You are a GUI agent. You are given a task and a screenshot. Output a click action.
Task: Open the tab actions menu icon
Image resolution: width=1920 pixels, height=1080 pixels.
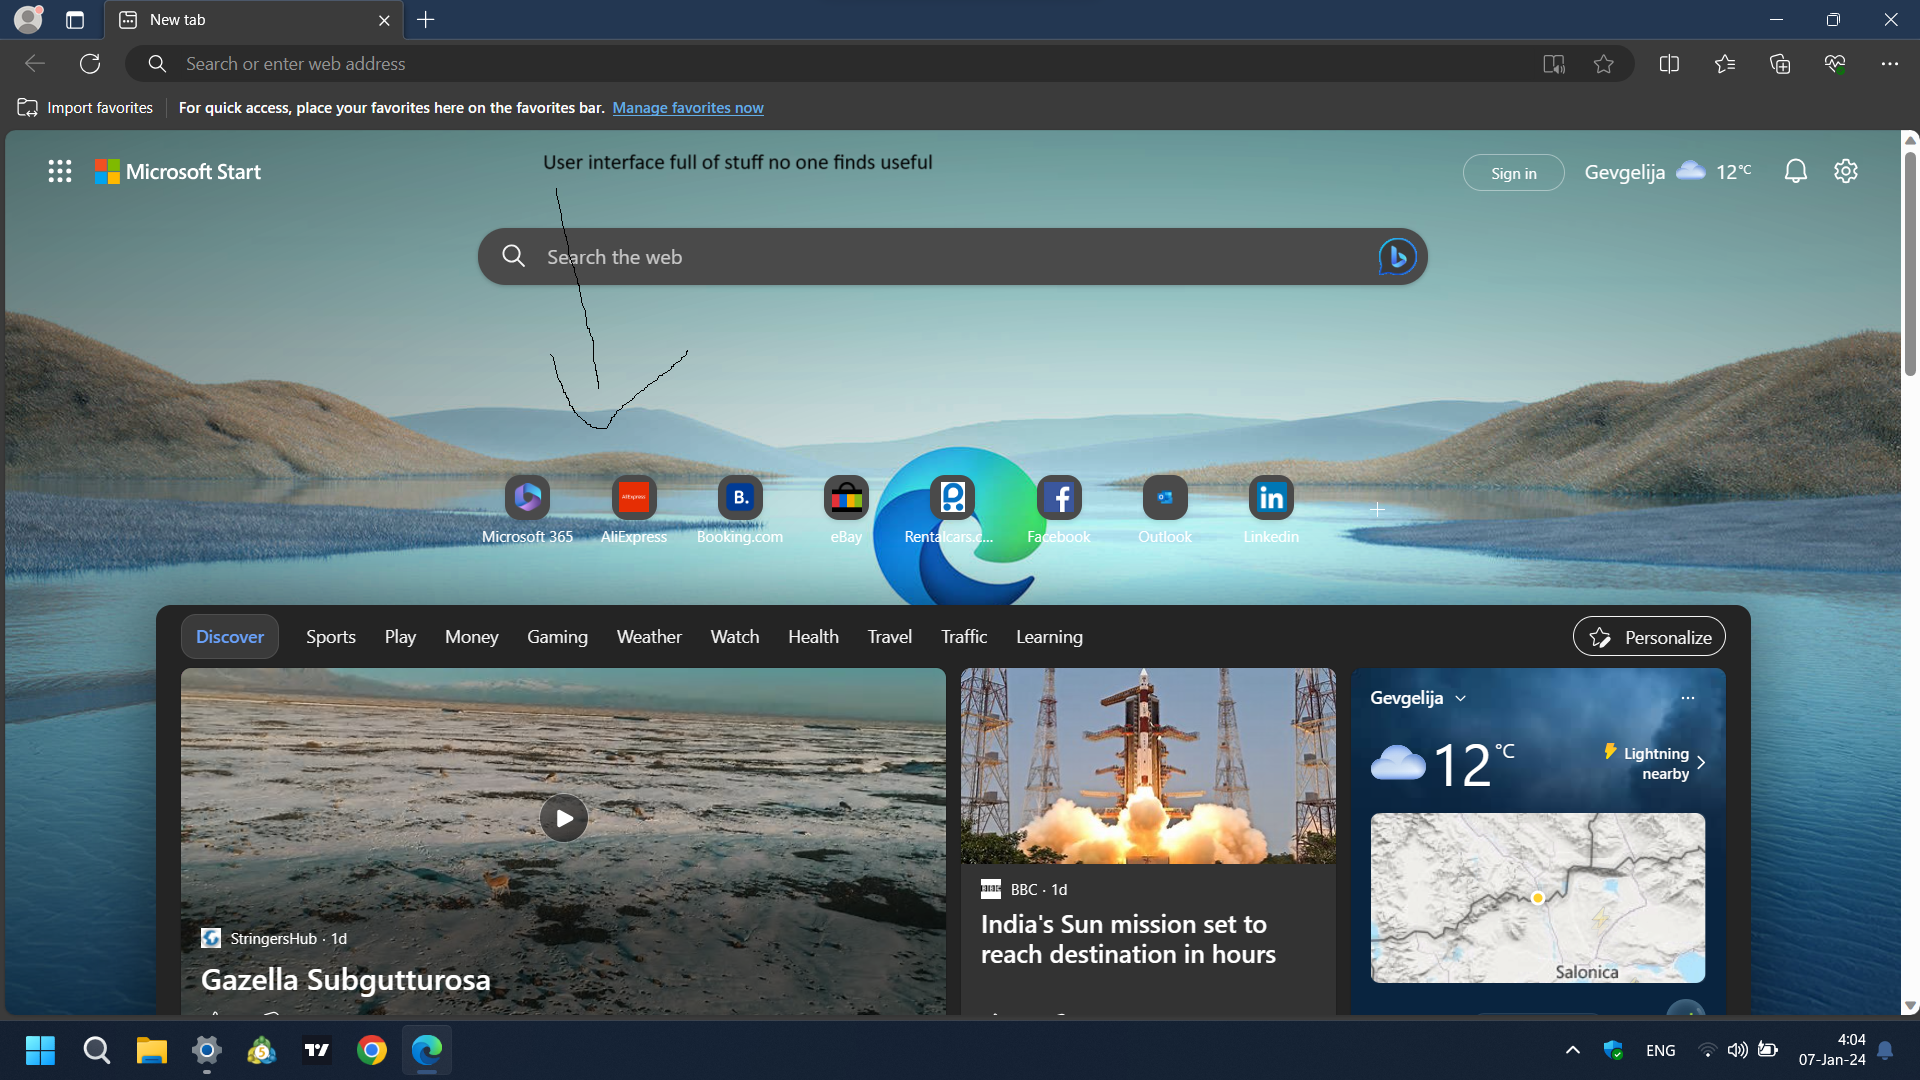point(75,20)
